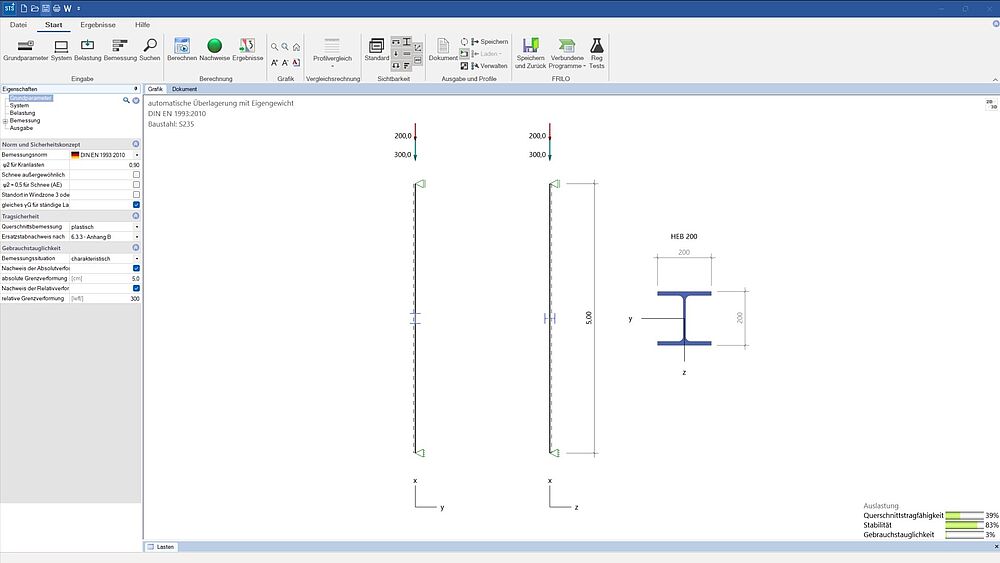Image resolution: width=1000 pixels, height=563 pixels.
Task: Switch to the Dokument view tab
Action: (x=184, y=89)
